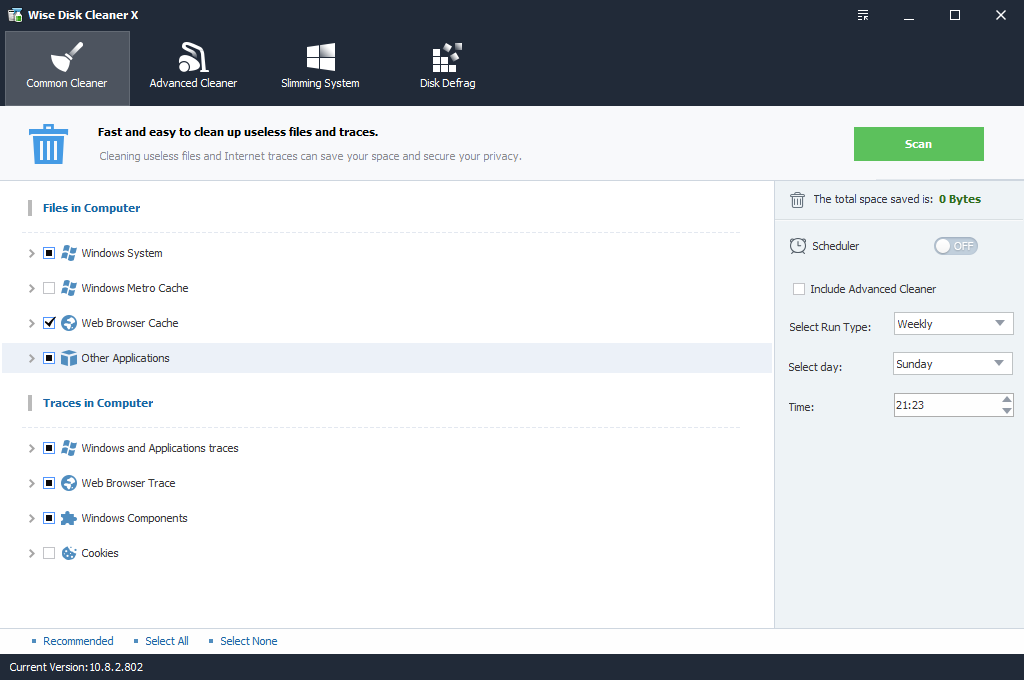This screenshot has height=680, width=1024.
Task: Click the Current Version status text
Action: 76,667
